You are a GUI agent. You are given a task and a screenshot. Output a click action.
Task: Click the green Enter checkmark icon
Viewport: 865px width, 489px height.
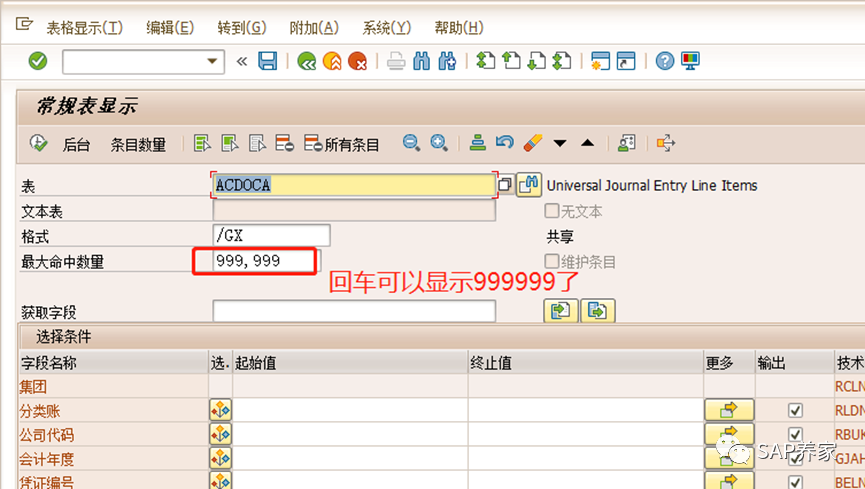[38, 61]
